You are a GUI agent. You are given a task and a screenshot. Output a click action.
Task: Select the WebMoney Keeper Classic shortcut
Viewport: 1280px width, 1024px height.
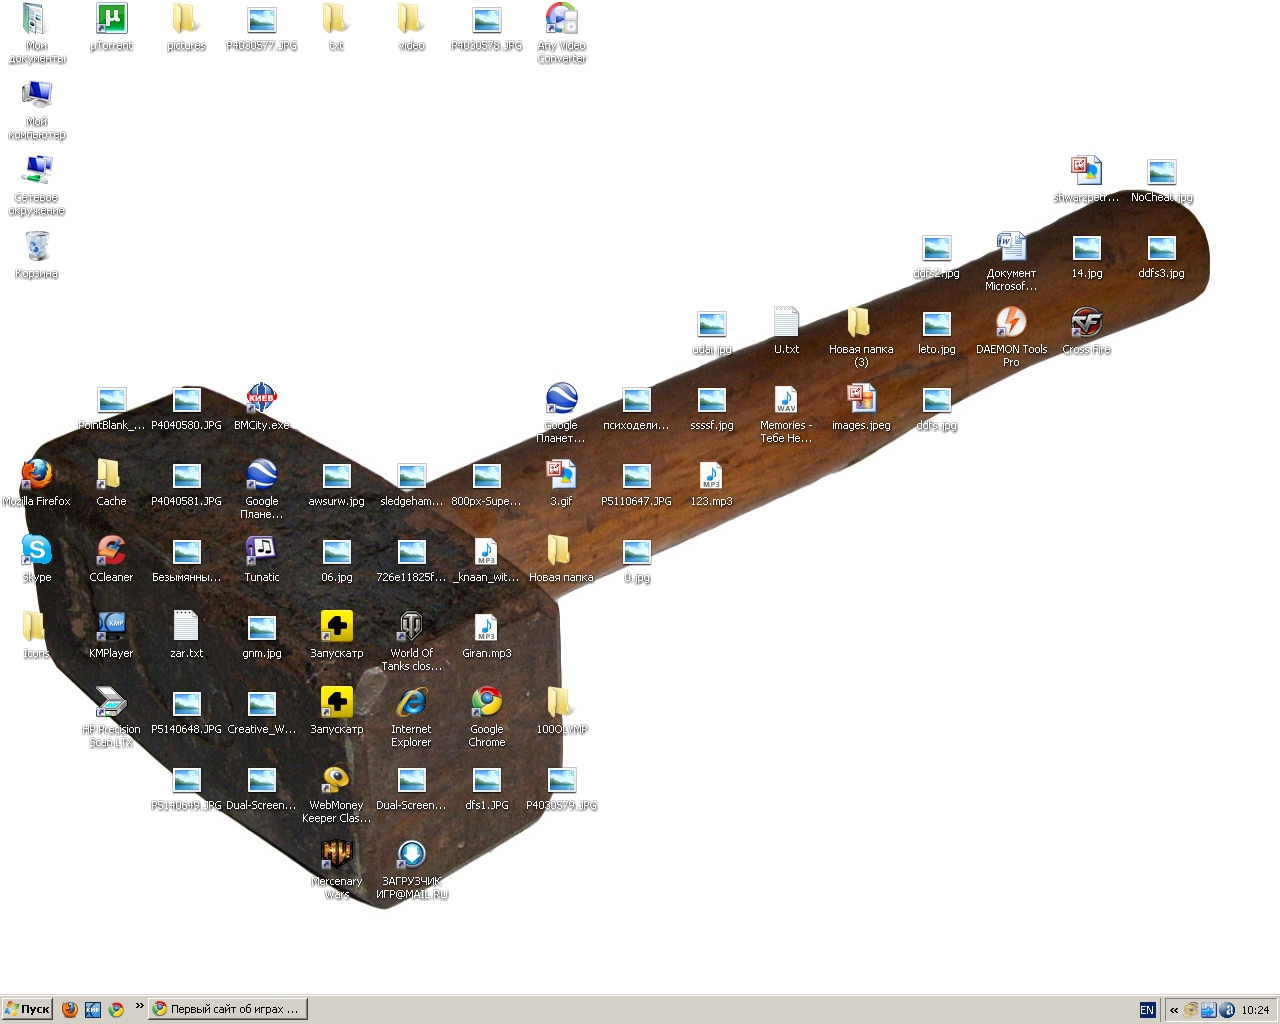[336, 794]
